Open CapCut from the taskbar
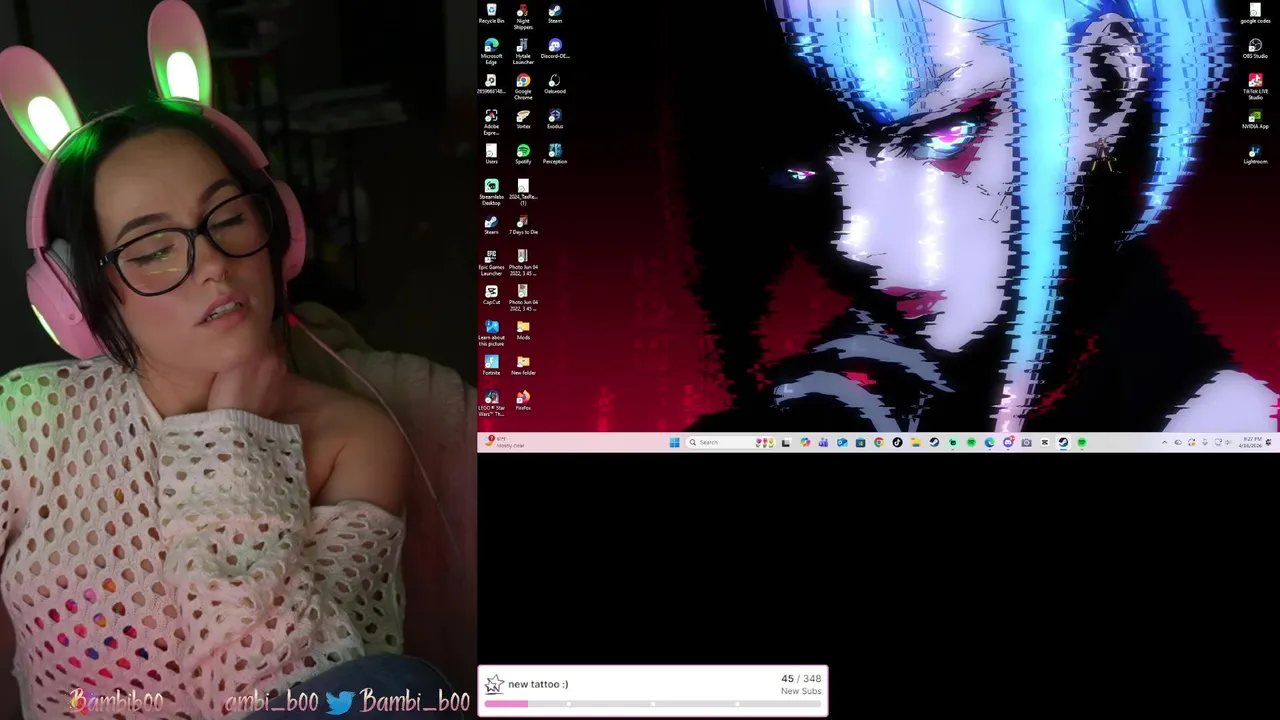 [1045, 442]
